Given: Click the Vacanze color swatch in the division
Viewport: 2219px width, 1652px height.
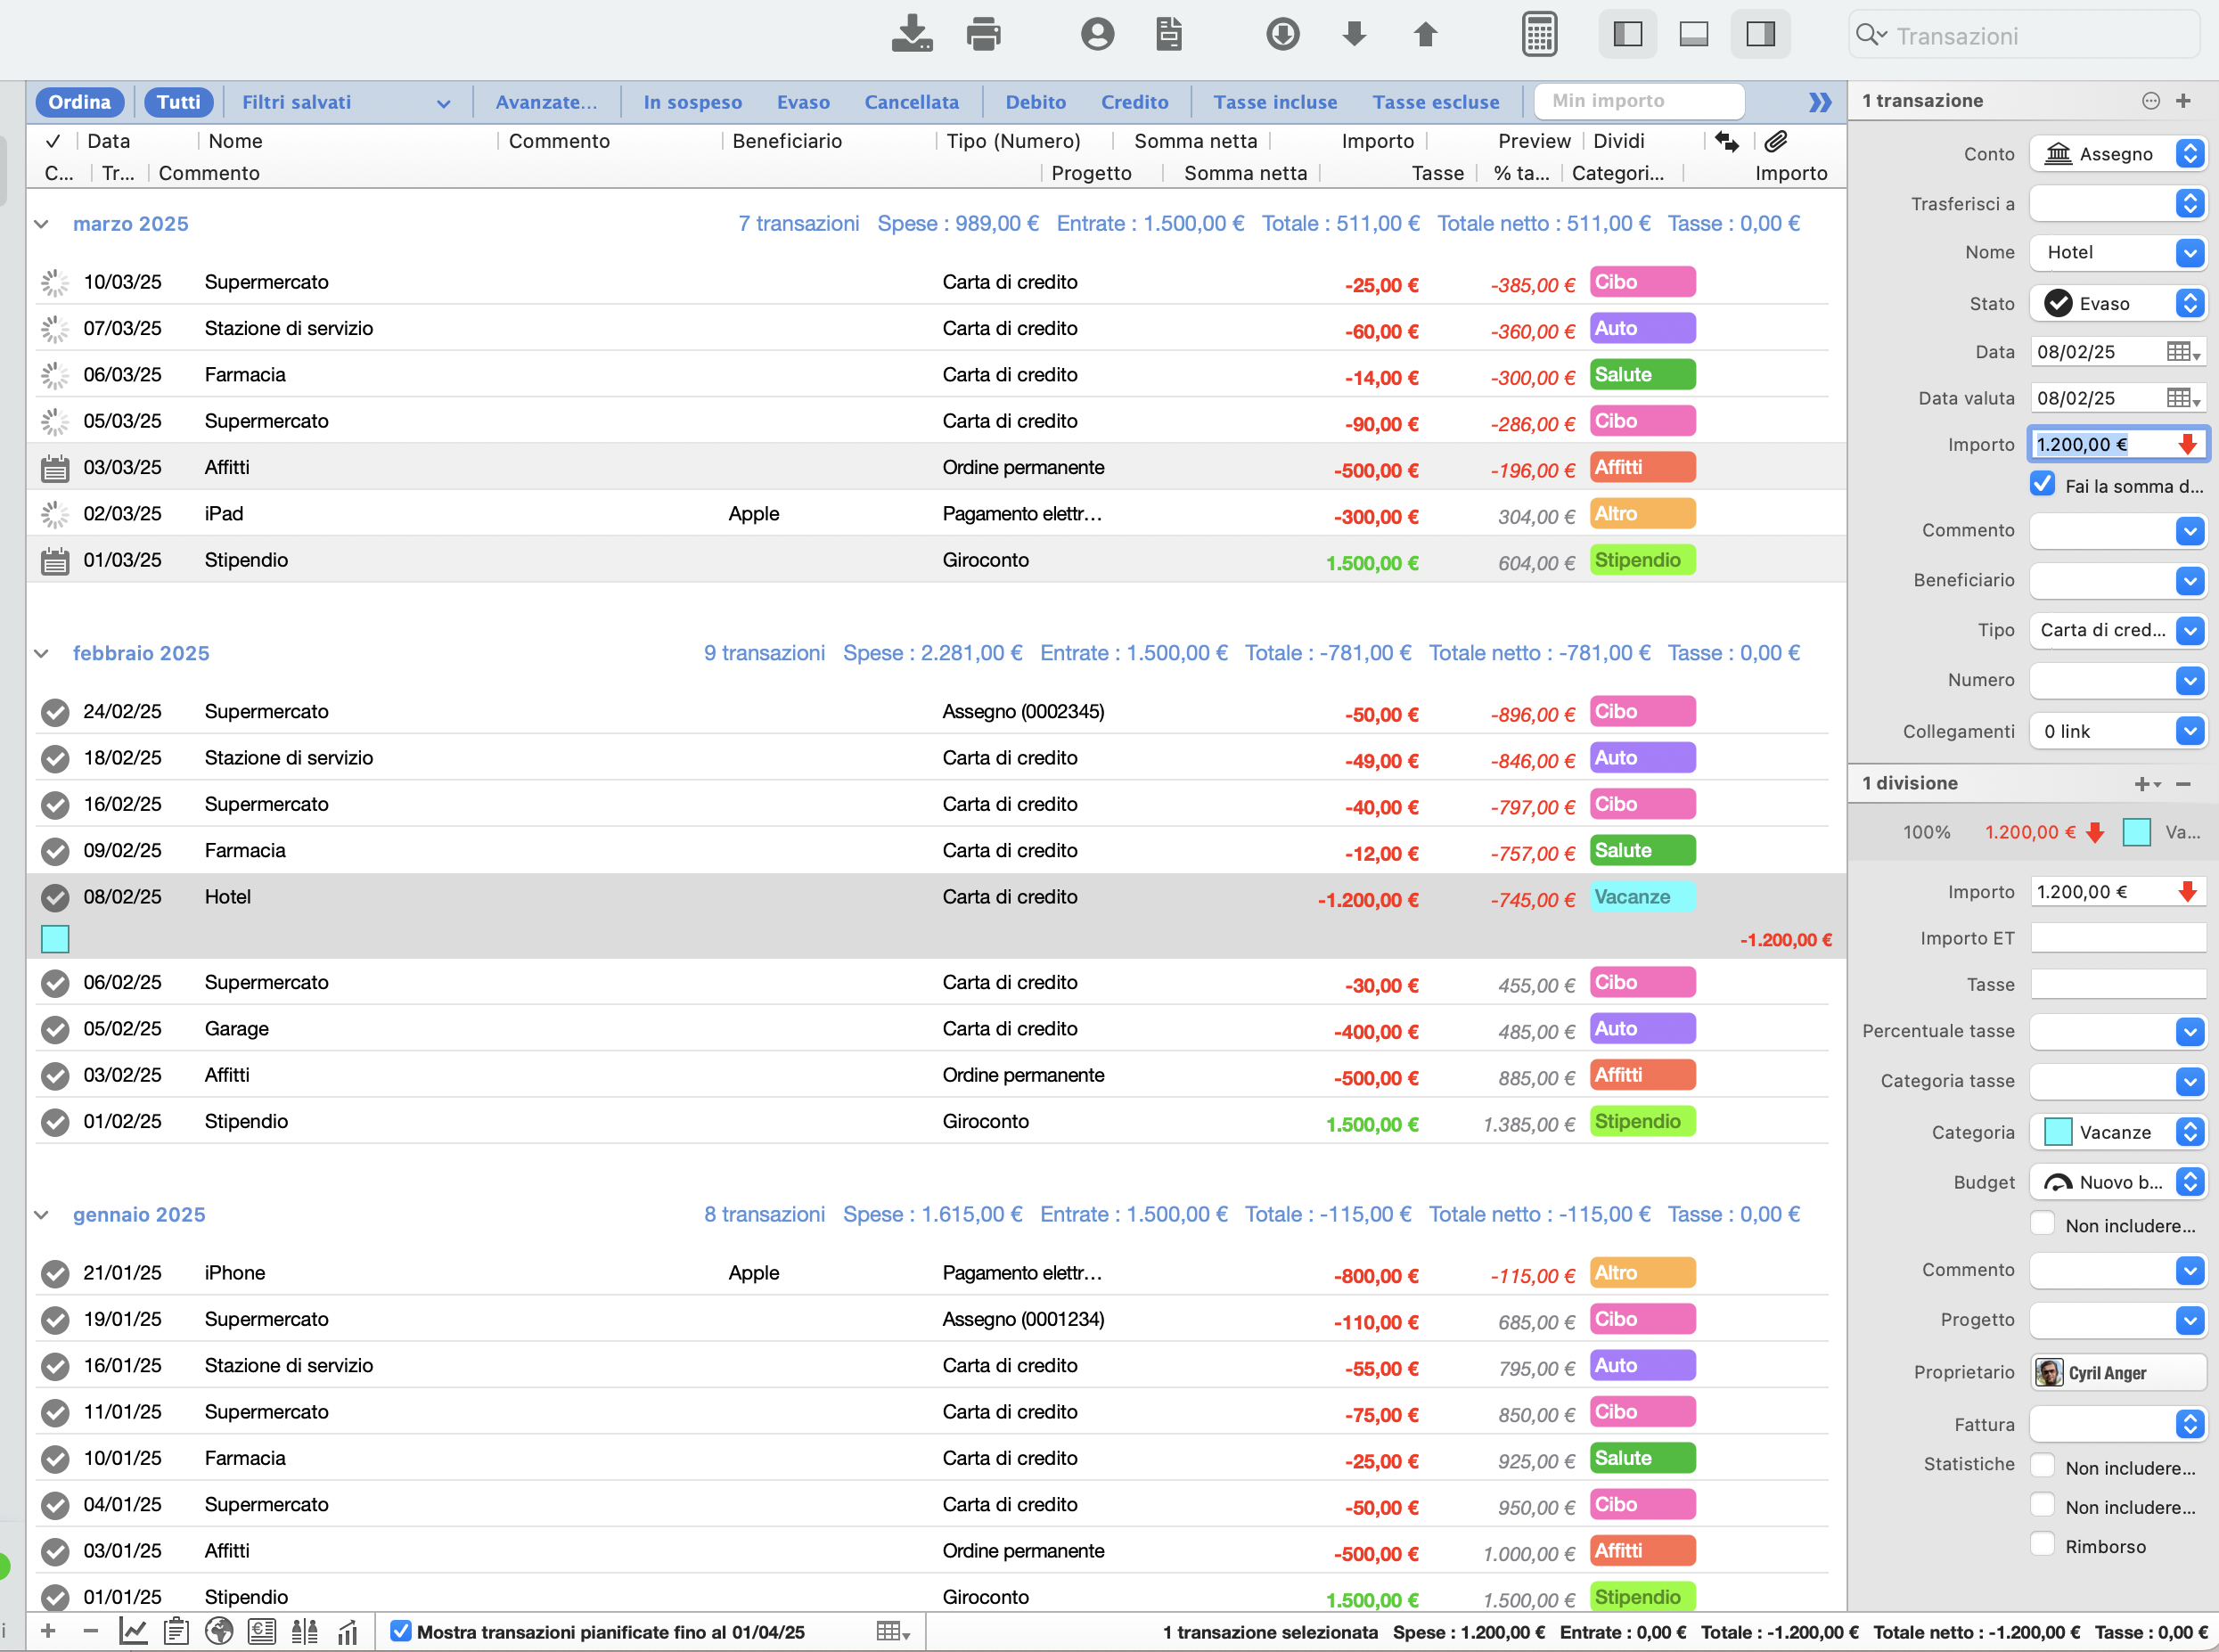Looking at the screenshot, I should 2137,831.
